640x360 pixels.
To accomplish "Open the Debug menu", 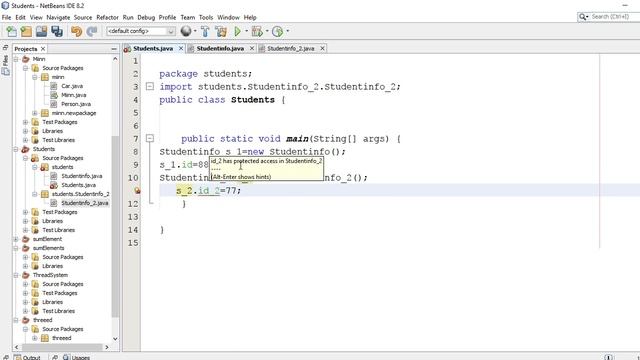I will [x=146, y=18].
